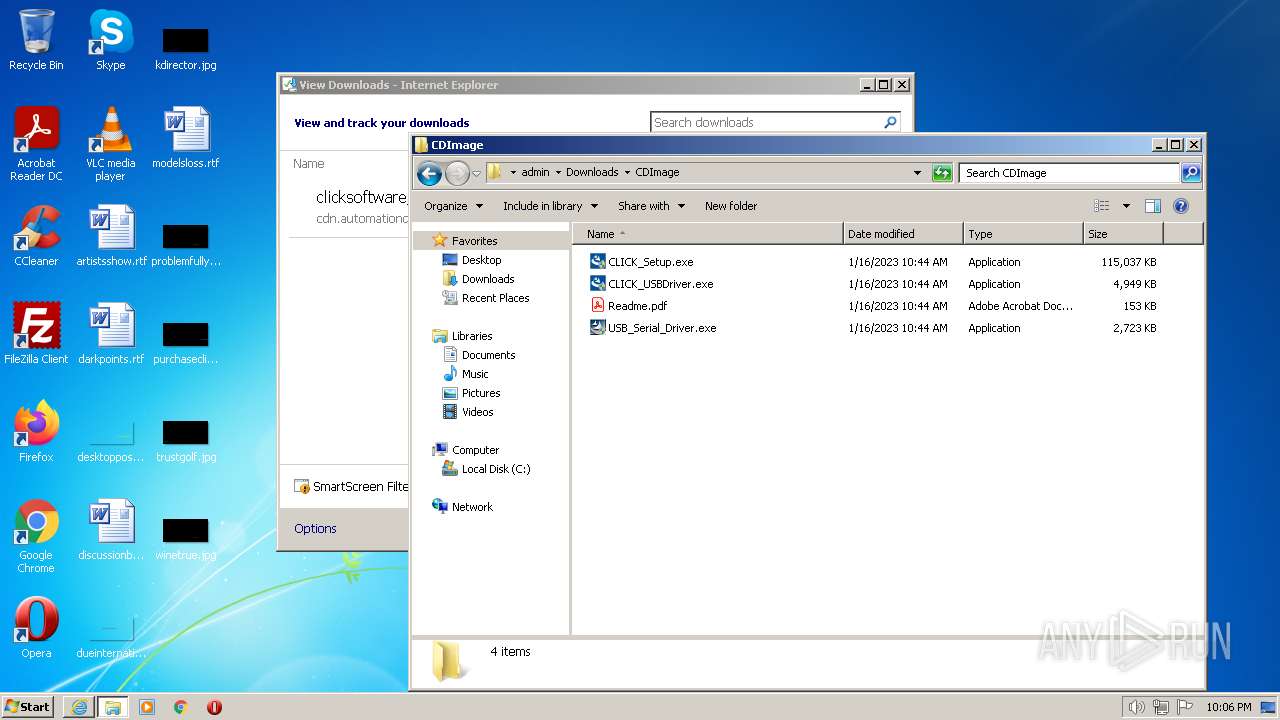Sort files by Type column header
The height and width of the screenshot is (720, 1280).
tap(1023, 234)
